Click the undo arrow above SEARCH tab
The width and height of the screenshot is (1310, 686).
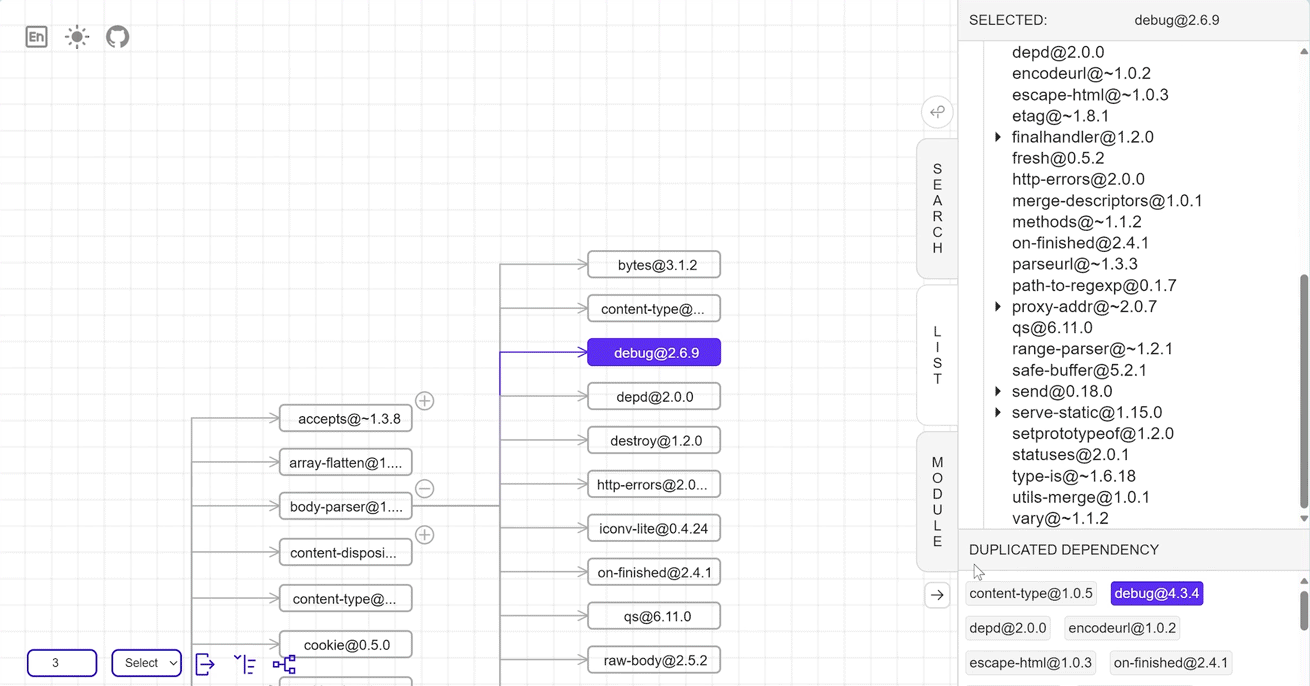pyautogui.click(x=937, y=112)
